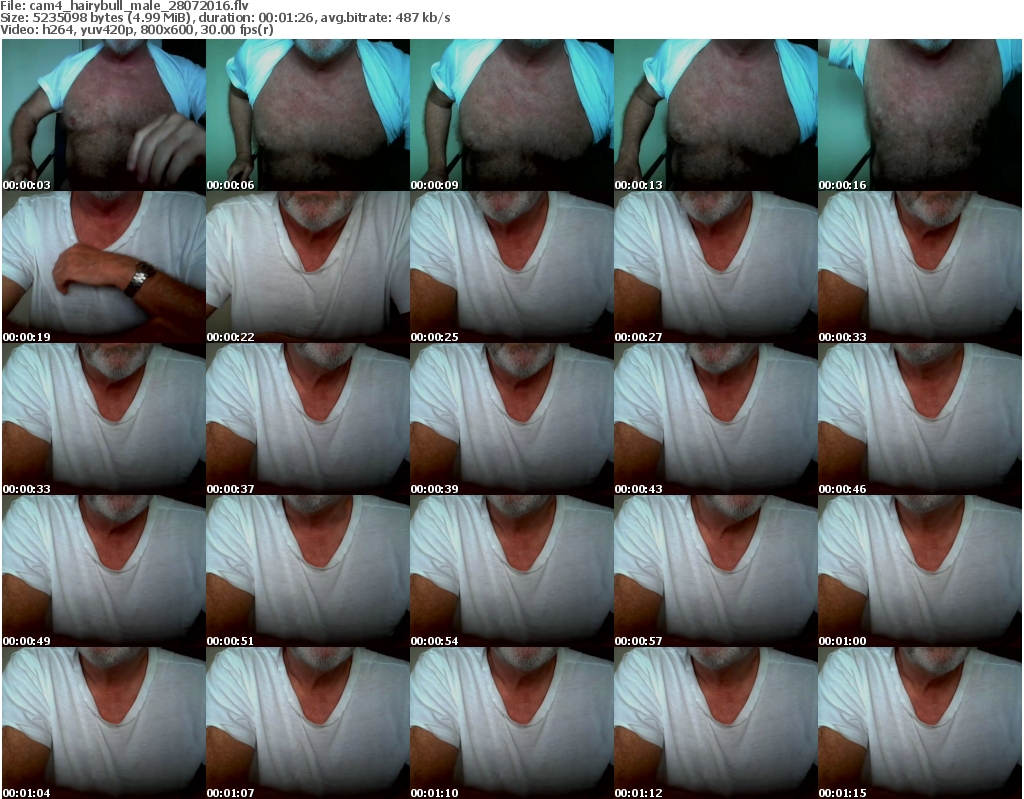
Task: Select the thumbnail stamped 00:00:16
Action: point(920,115)
